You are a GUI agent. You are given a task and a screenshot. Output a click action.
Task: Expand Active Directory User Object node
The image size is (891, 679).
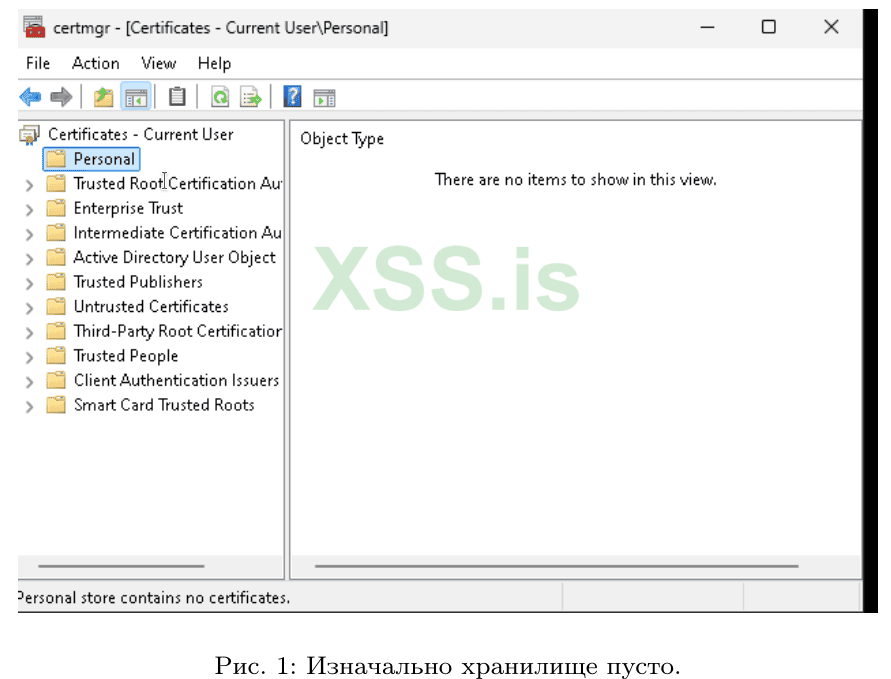(30, 259)
